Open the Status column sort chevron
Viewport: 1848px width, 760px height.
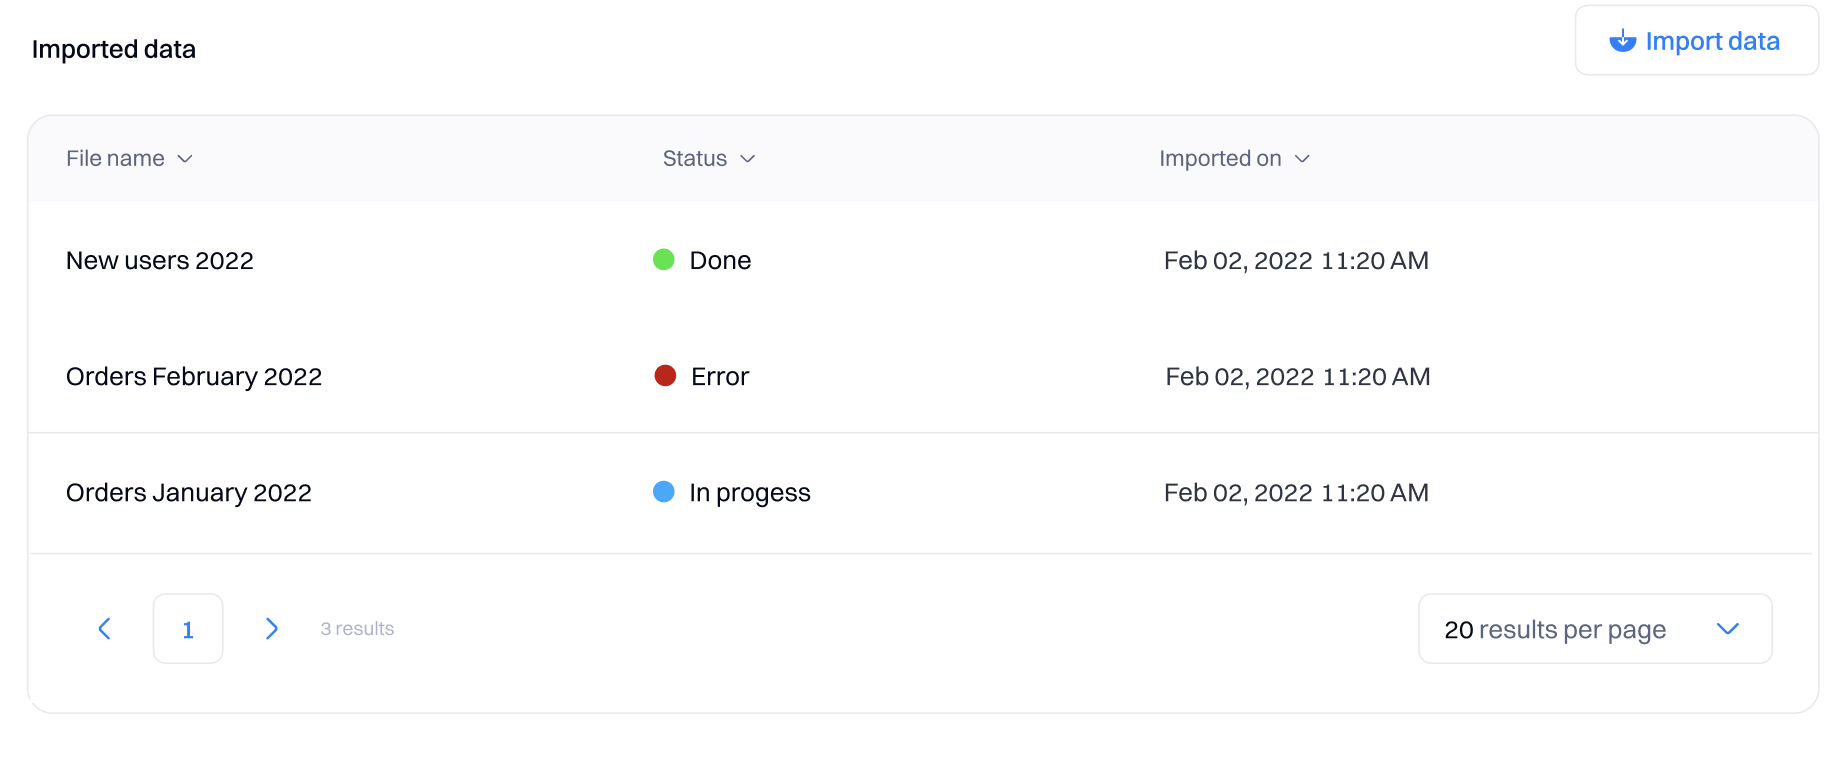747,159
